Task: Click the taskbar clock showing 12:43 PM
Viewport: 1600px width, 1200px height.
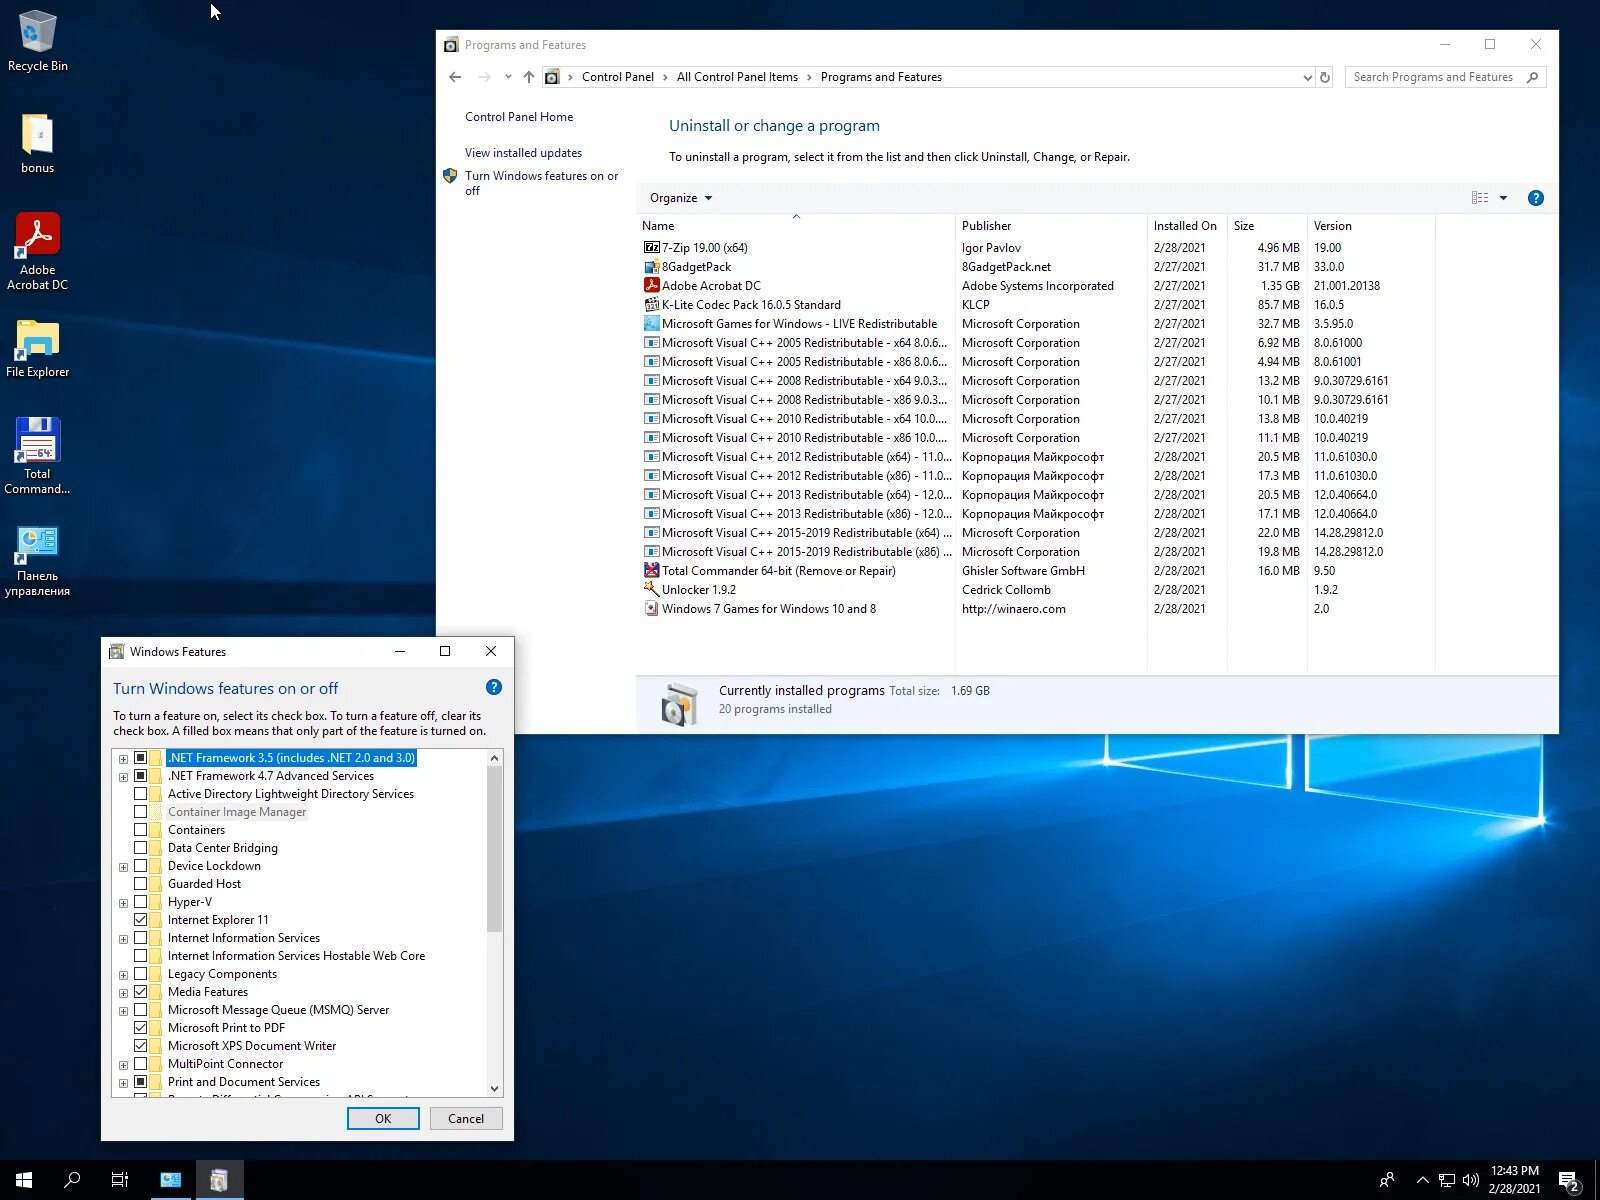Action: 1514,1180
